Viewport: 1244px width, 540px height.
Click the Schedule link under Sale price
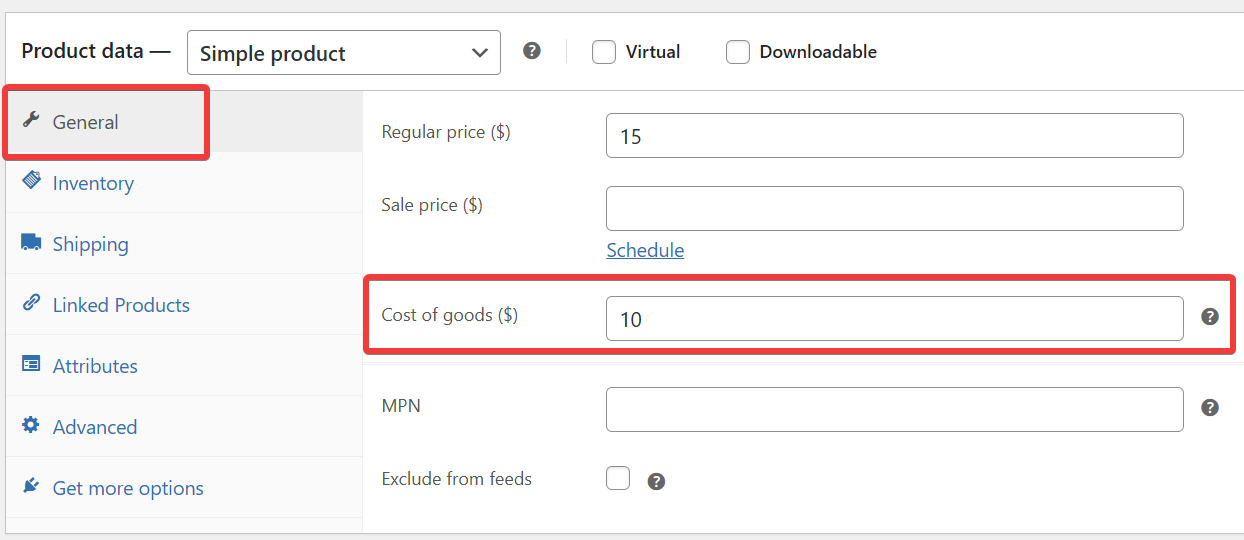(645, 250)
